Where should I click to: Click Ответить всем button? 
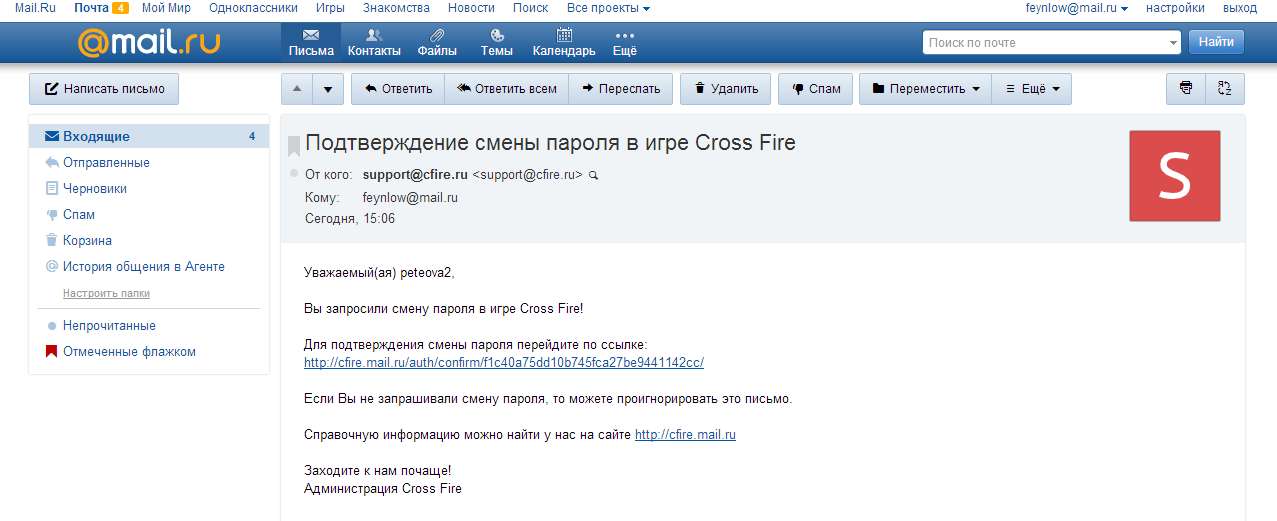pos(506,89)
